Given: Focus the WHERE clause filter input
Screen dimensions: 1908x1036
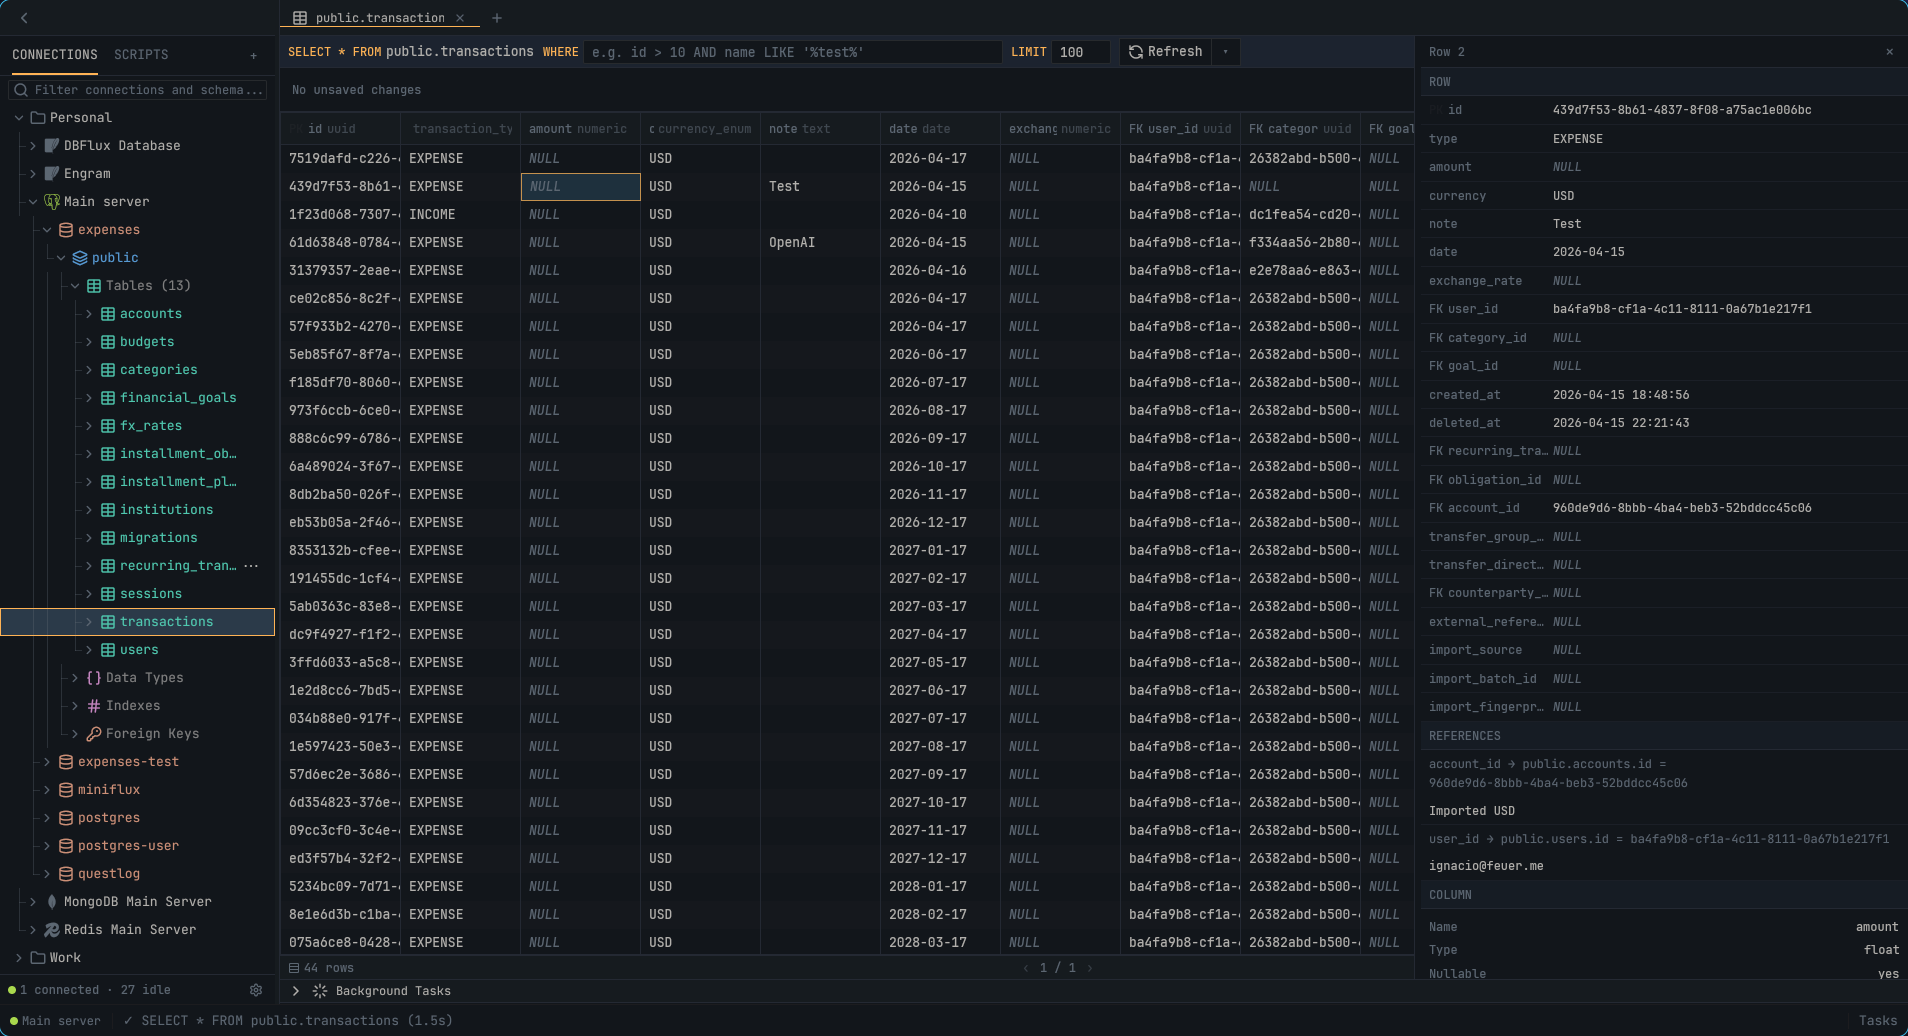Looking at the screenshot, I should 793,52.
